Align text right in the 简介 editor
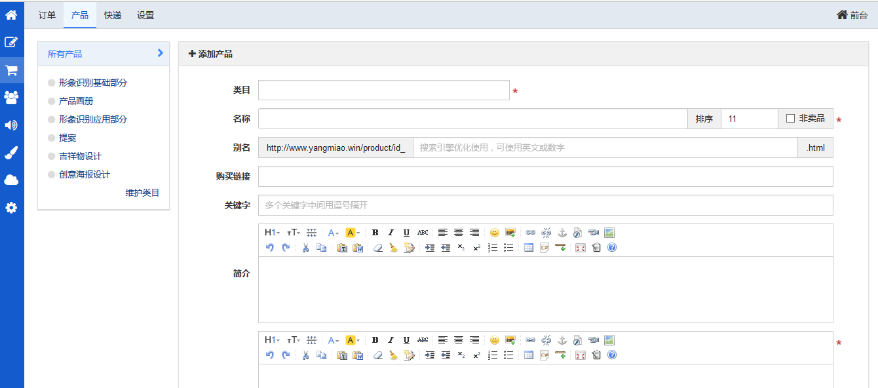The width and height of the screenshot is (878, 388). (x=474, y=232)
